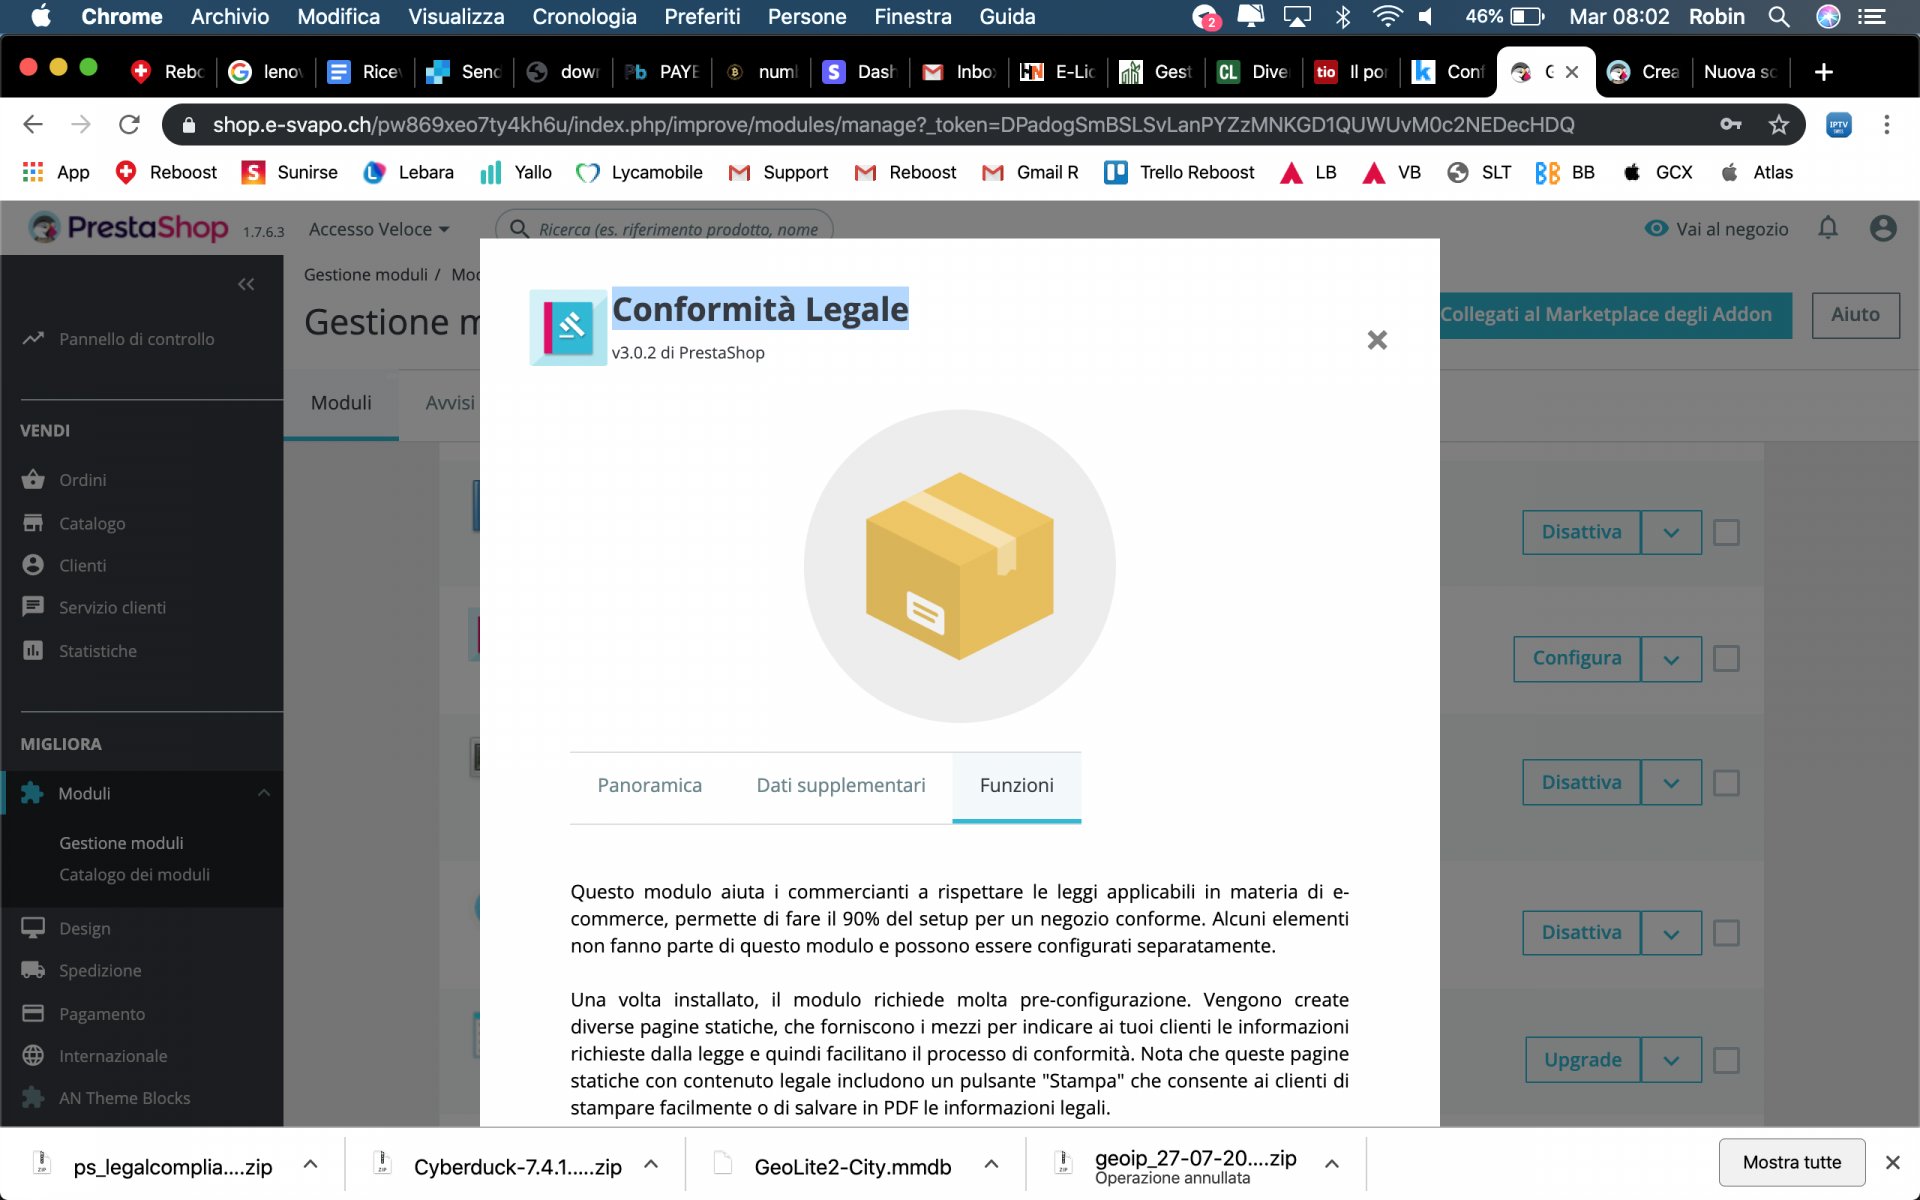Open the dropdown arrow beside Upgrade
Viewport: 1920px width, 1200px height.
(x=1671, y=1061)
